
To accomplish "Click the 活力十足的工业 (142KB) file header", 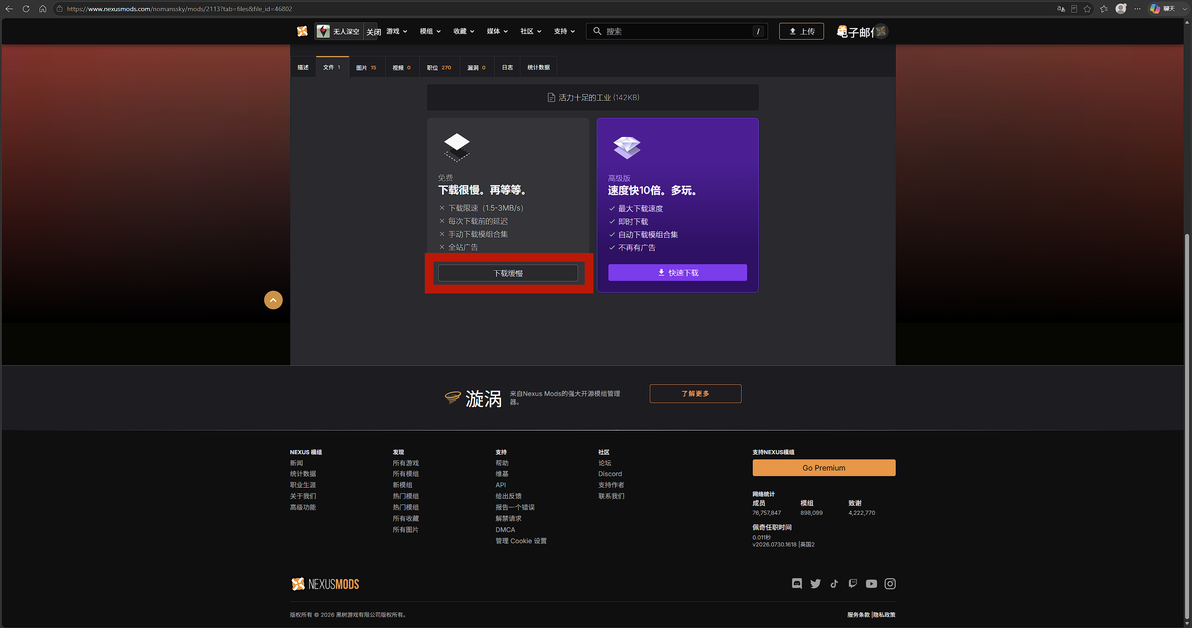I will pyautogui.click(x=593, y=97).
